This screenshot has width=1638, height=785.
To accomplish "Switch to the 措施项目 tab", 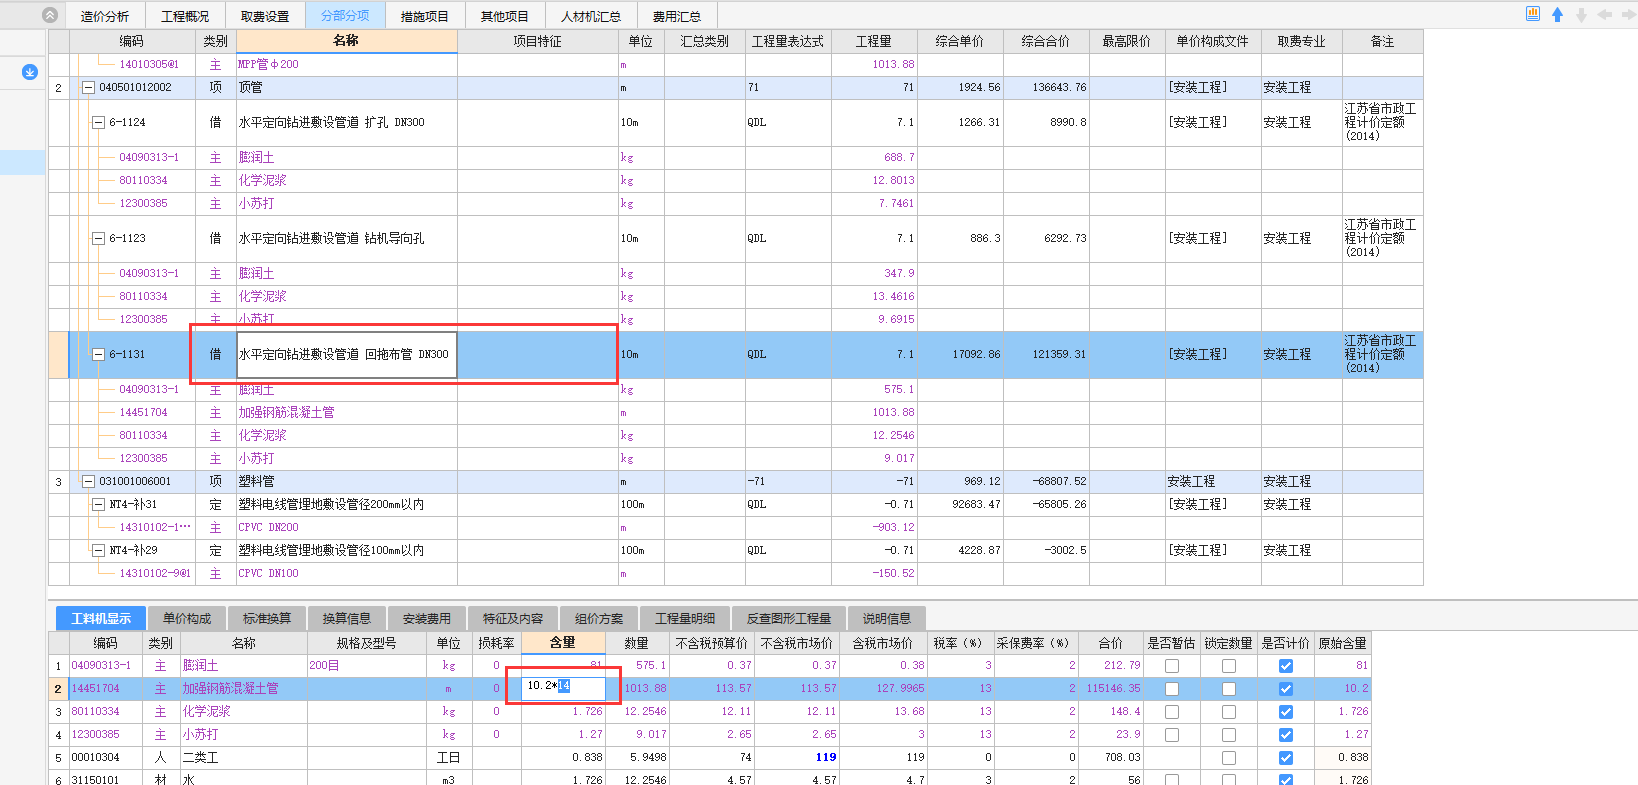I will click(425, 16).
